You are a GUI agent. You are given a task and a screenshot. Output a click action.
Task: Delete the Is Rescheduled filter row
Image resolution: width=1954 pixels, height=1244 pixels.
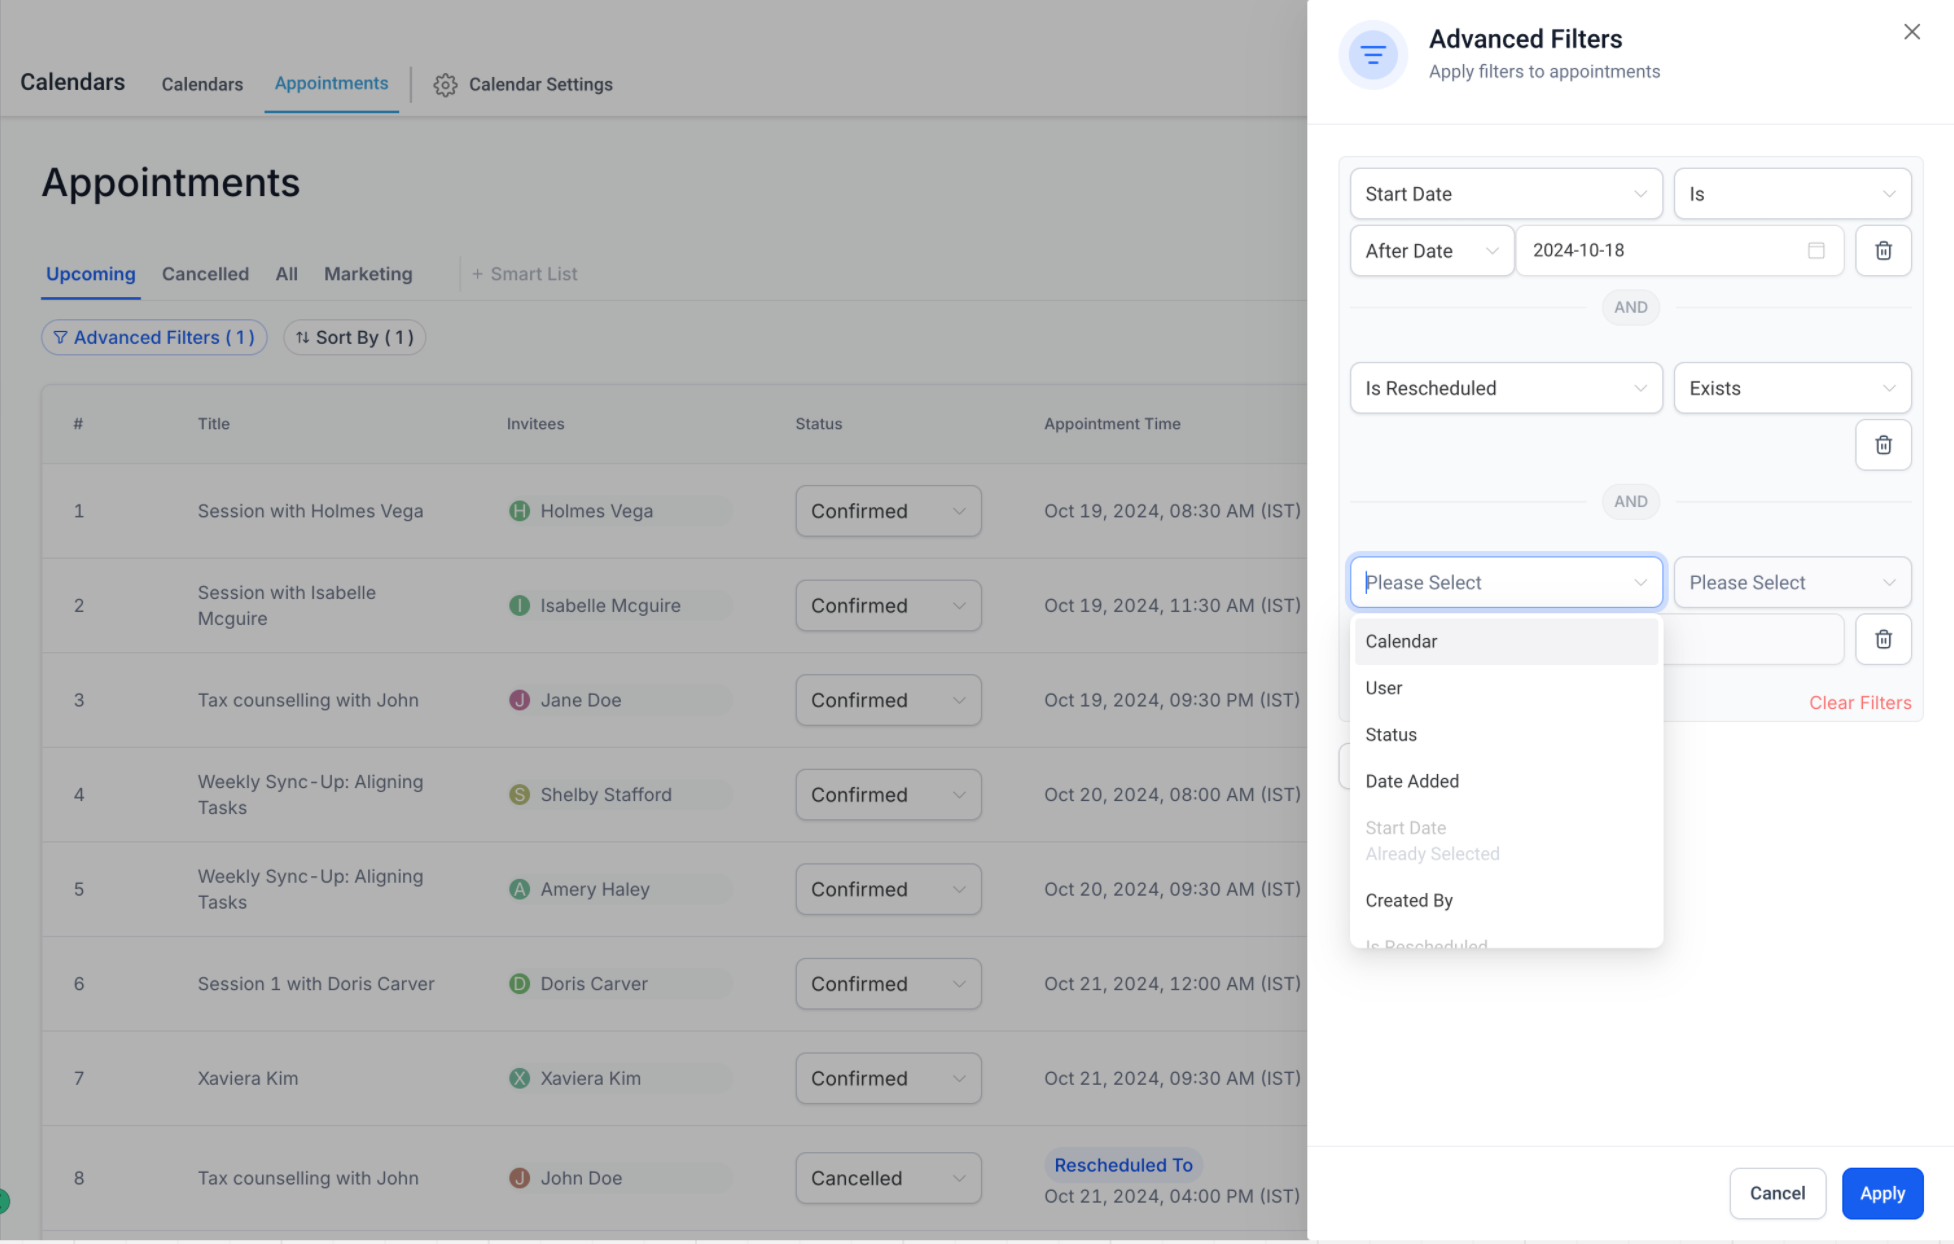tap(1882, 445)
